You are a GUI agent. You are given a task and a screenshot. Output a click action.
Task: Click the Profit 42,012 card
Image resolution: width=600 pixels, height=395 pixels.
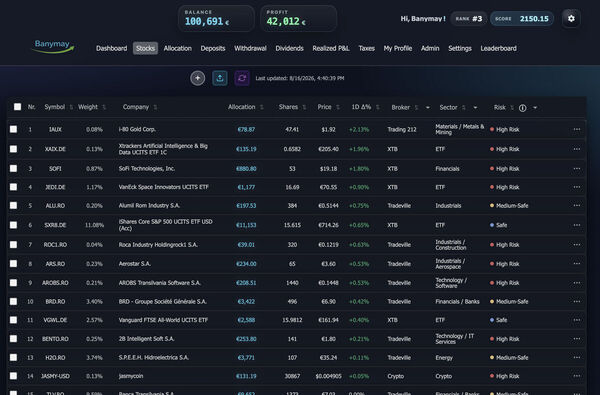pyautogui.click(x=298, y=18)
